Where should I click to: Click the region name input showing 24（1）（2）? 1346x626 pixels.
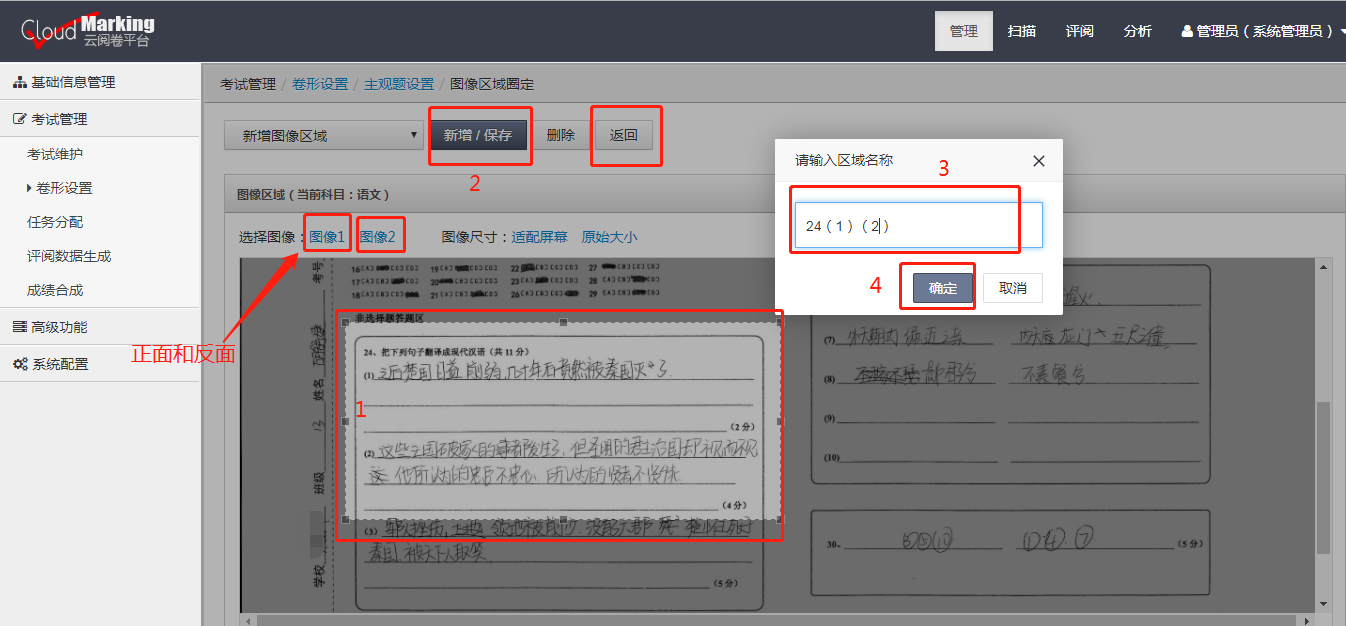point(905,225)
